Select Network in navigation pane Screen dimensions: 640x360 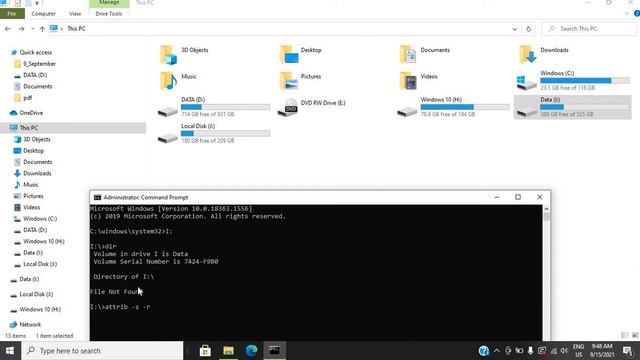click(x=30, y=324)
